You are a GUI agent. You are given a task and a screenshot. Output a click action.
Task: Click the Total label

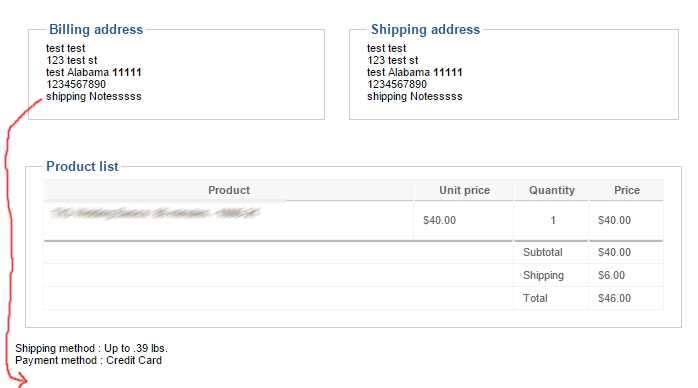click(x=535, y=298)
